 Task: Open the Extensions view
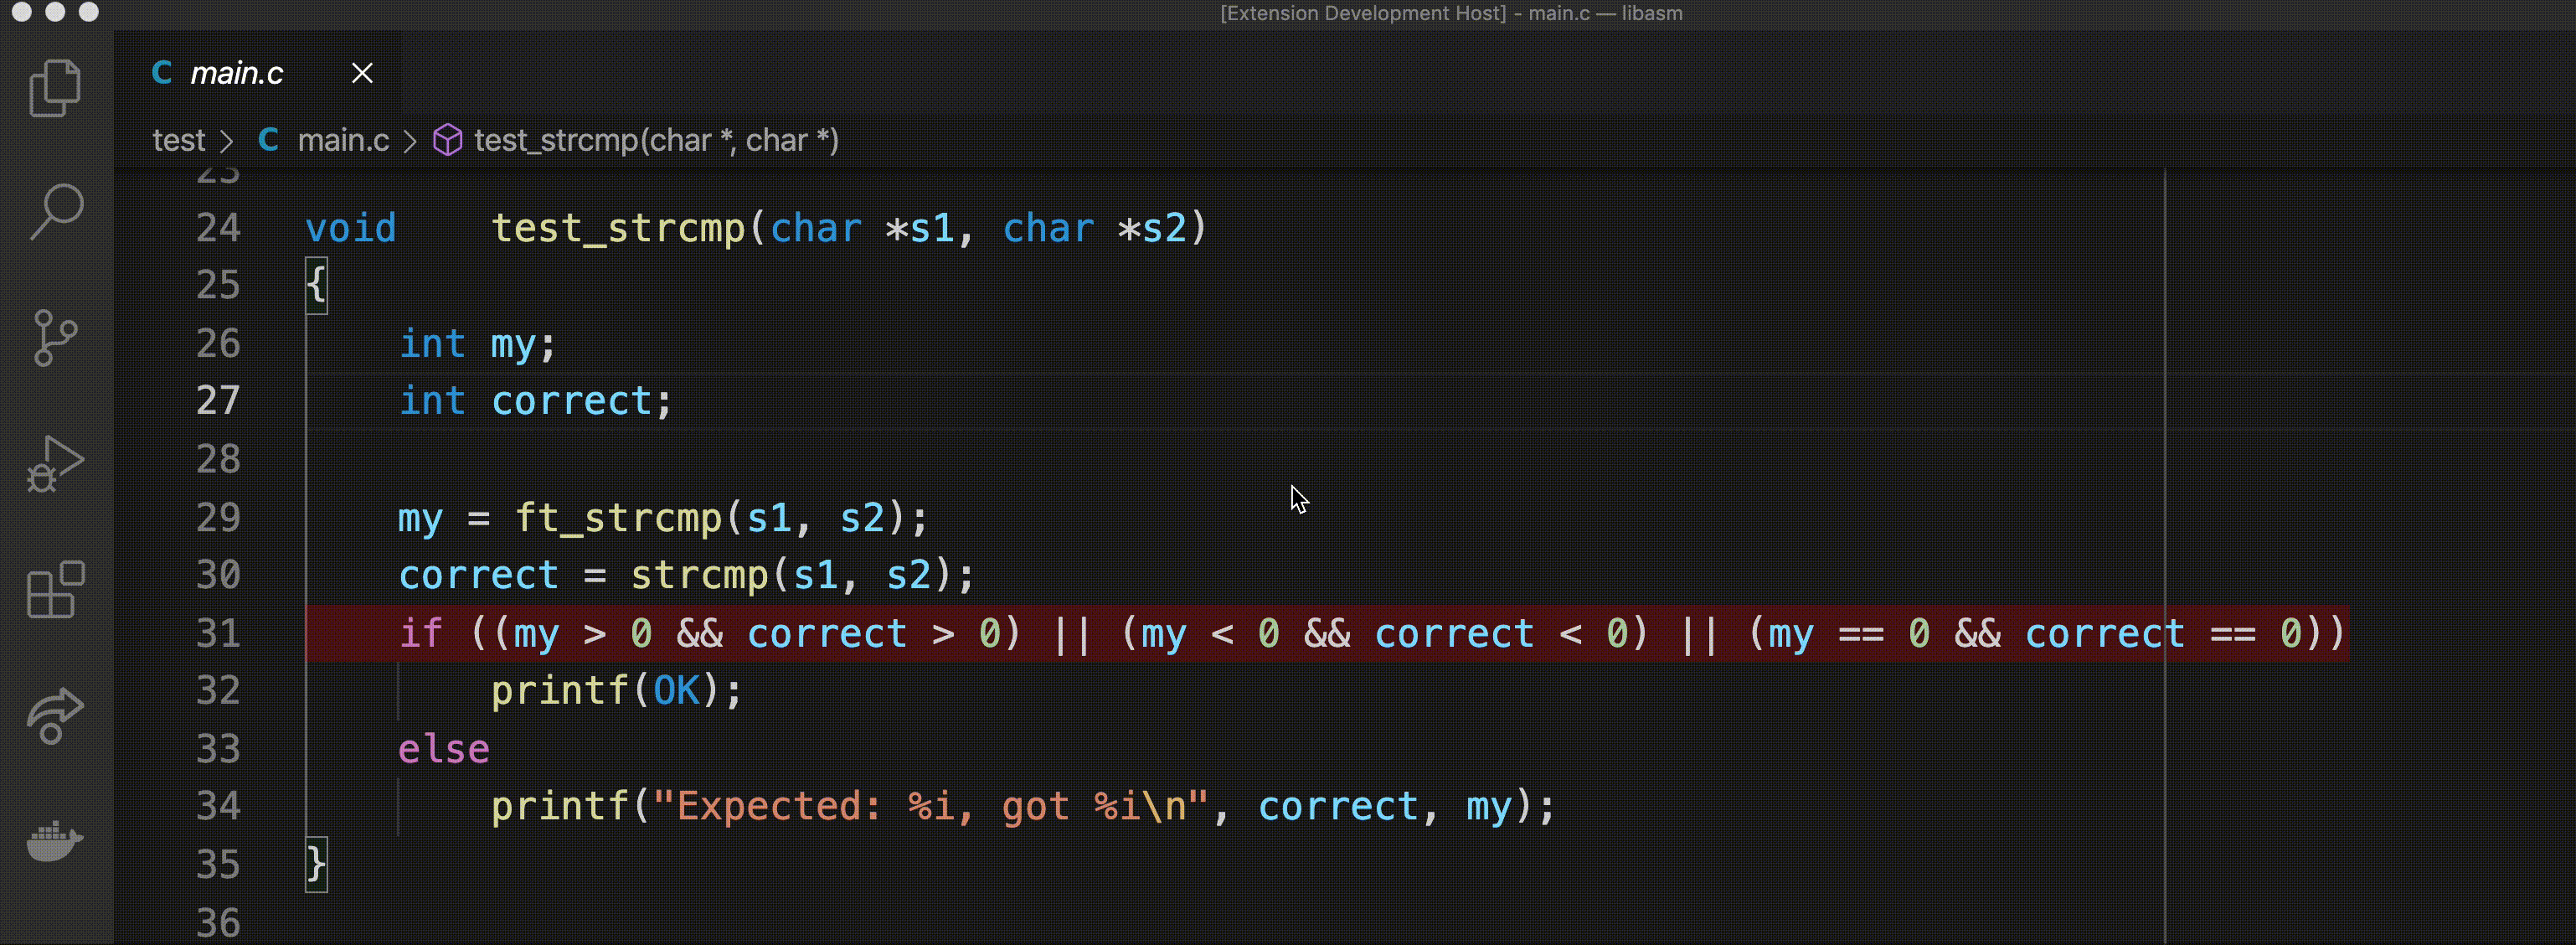(55, 589)
